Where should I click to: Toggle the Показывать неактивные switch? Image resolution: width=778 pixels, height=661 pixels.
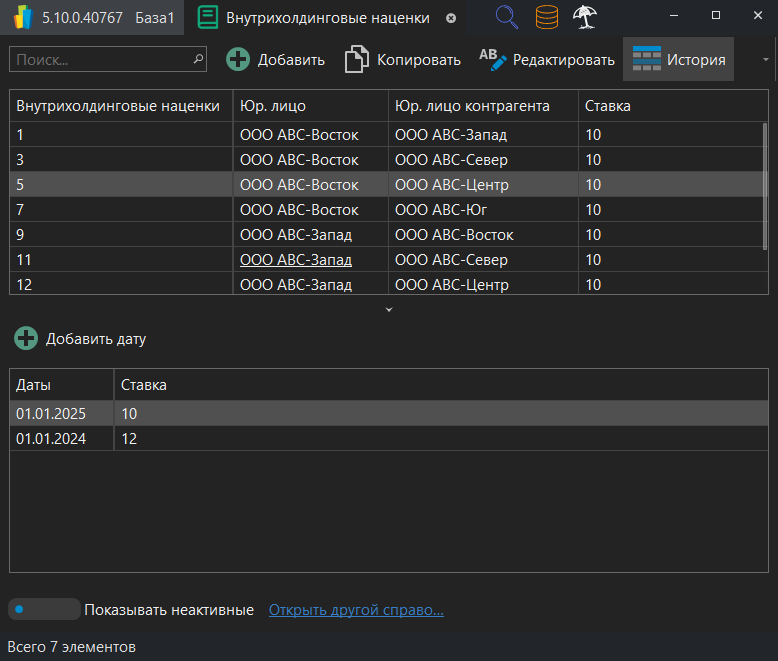(x=44, y=609)
